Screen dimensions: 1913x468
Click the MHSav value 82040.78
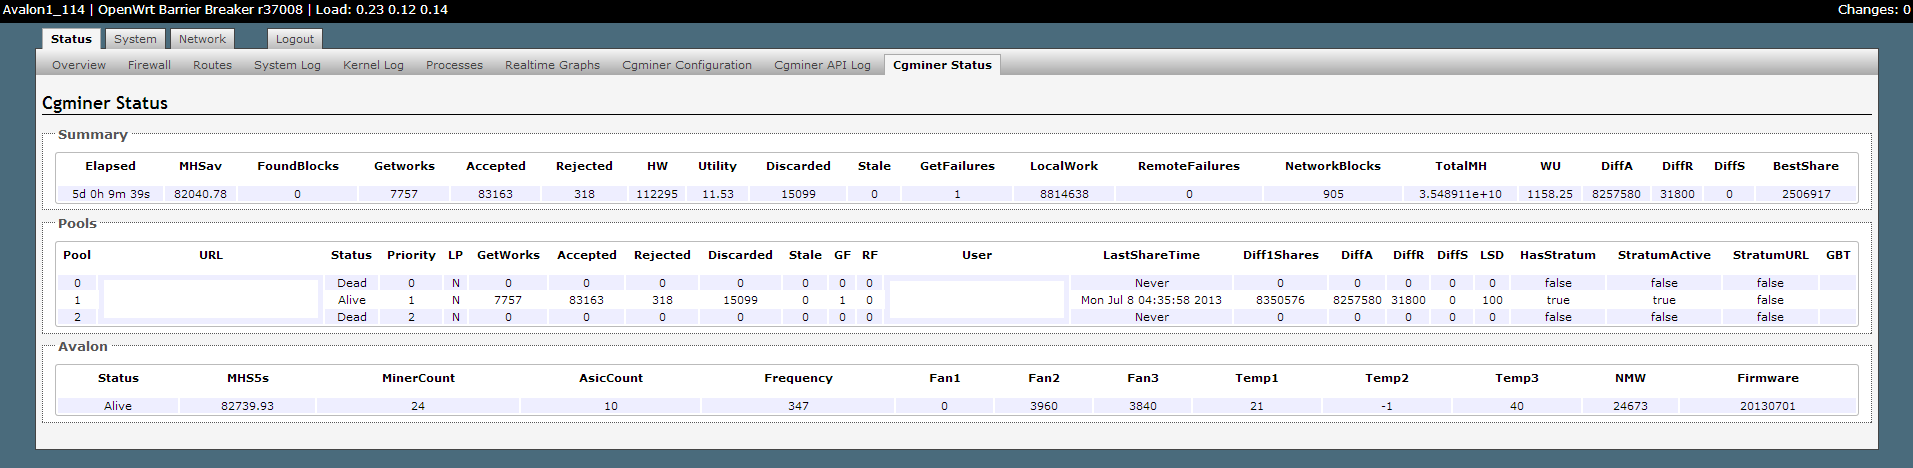pyautogui.click(x=200, y=194)
